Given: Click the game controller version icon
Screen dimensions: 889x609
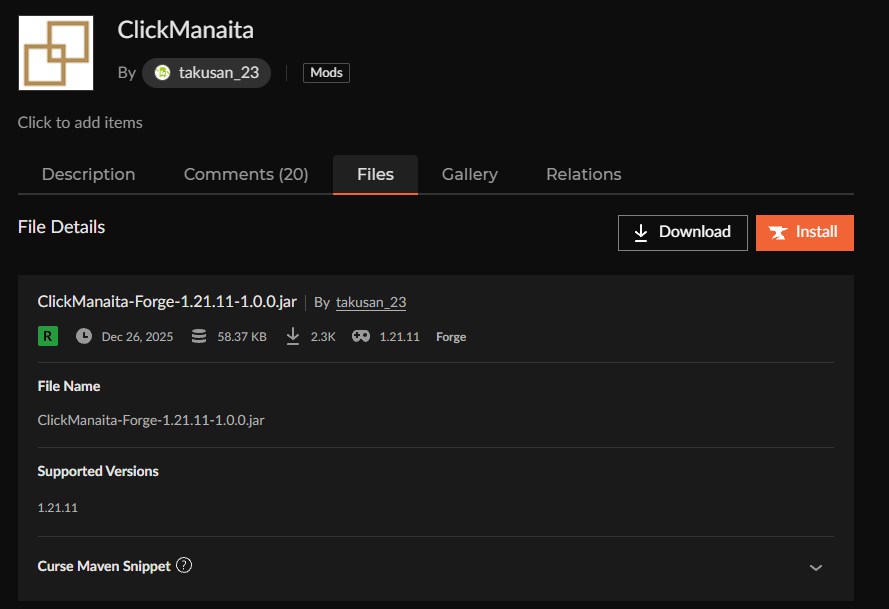Looking at the screenshot, I should click(x=360, y=336).
